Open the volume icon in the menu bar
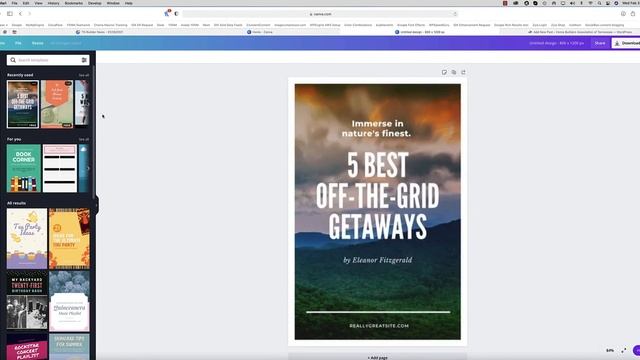The height and width of the screenshot is (360, 640). click(x=572, y=3)
